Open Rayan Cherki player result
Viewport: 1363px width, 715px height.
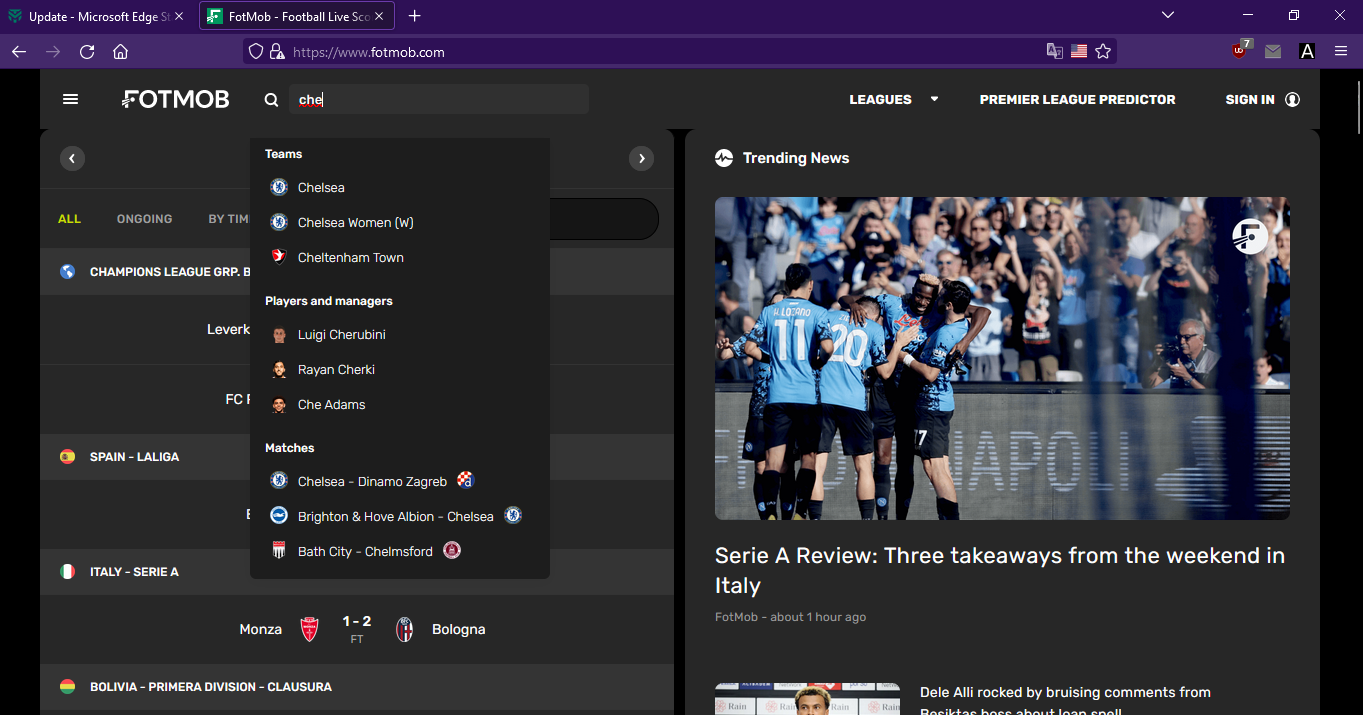tap(400, 370)
